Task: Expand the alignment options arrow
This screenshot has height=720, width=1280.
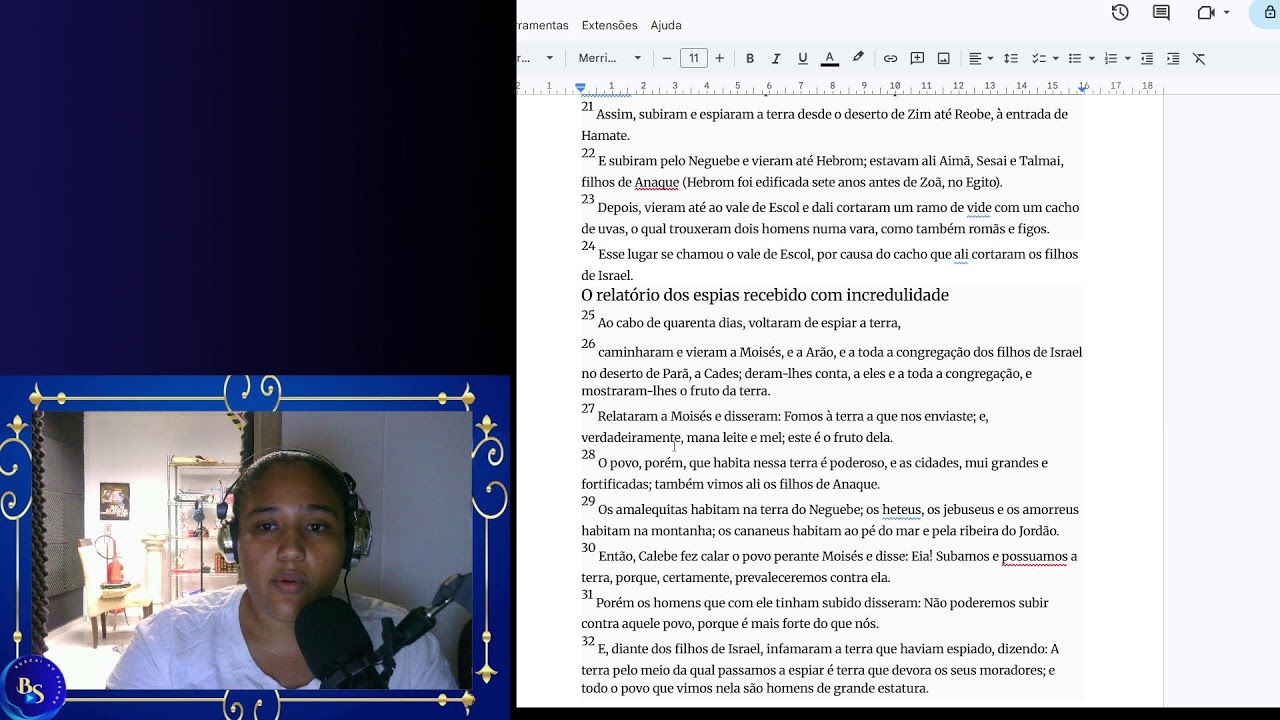Action: pyautogui.click(x=990, y=58)
